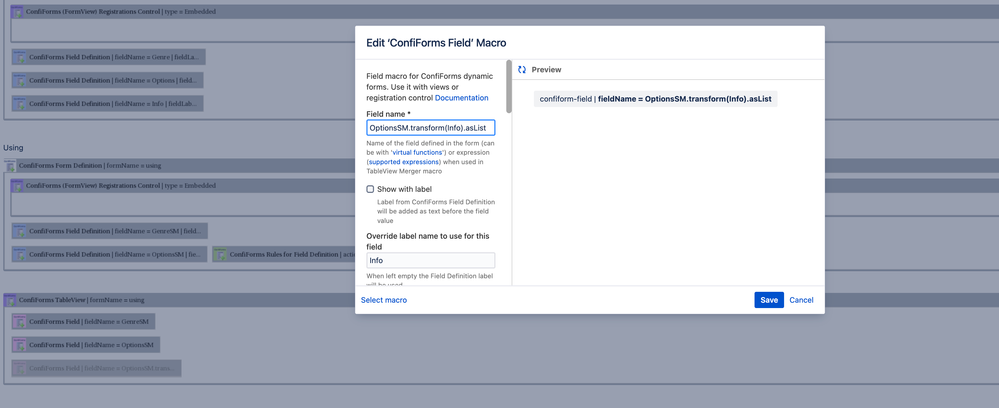Click the Rules for Field Definition icon
Image resolution: width=999 pixels, height=408 pixels.
tap(219, 254)
